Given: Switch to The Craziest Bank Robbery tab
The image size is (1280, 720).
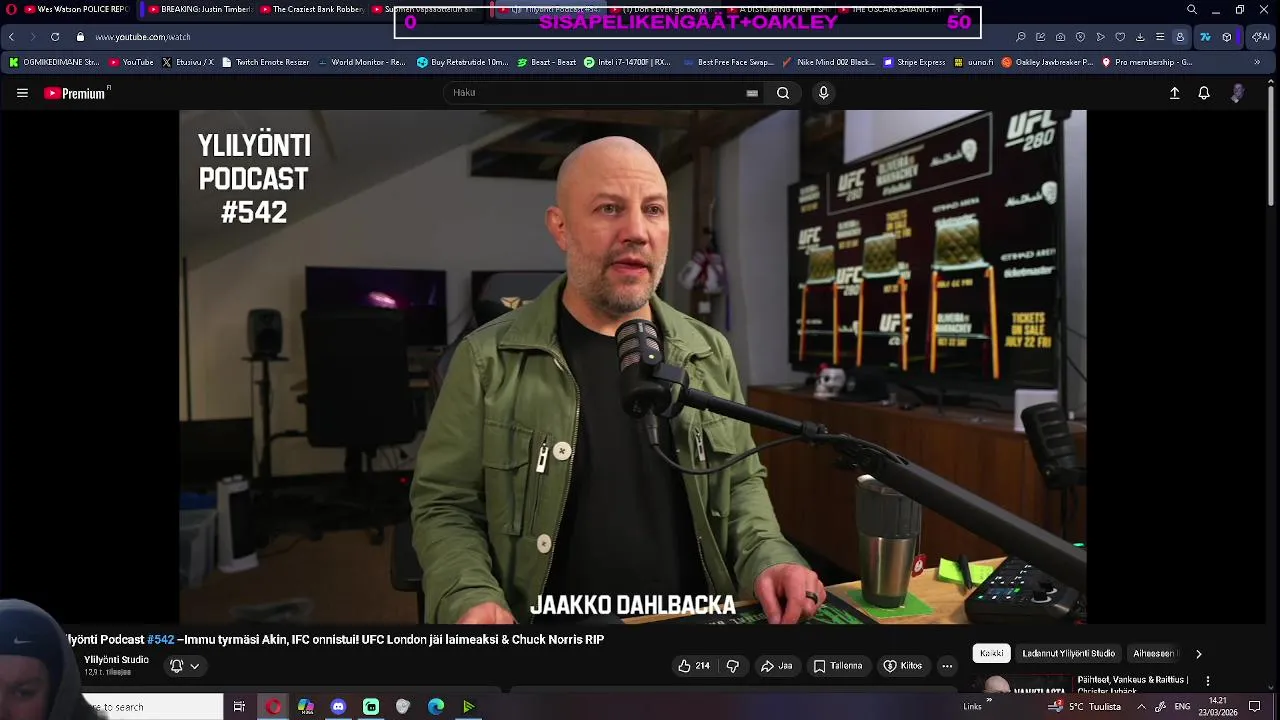Looking at the screenshot, I should coord(311,9).
